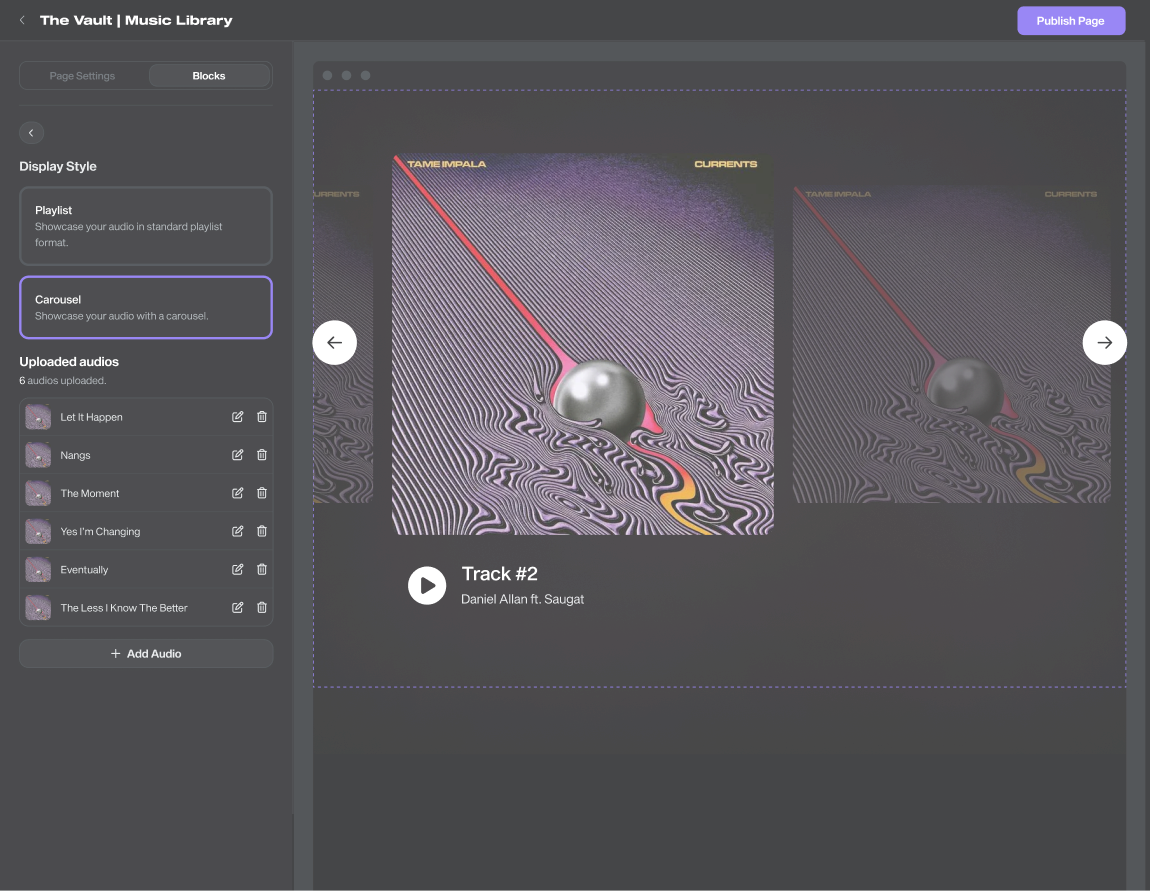Switch to the Page Settings tab

82,76
